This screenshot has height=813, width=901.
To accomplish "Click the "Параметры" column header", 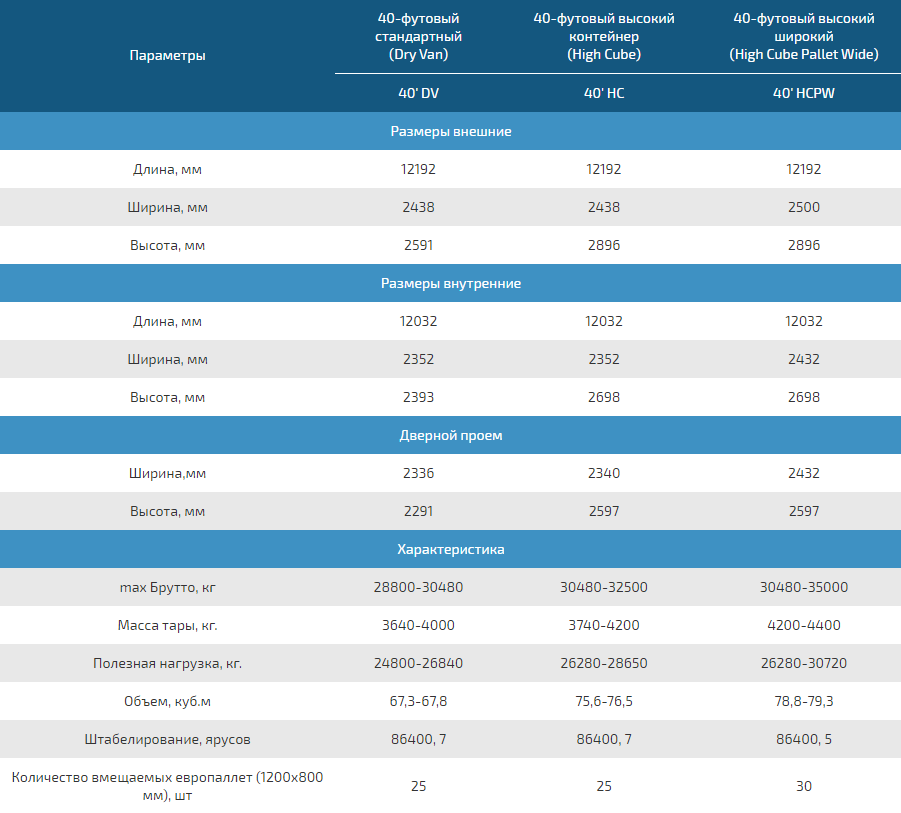I will [167, 56].
